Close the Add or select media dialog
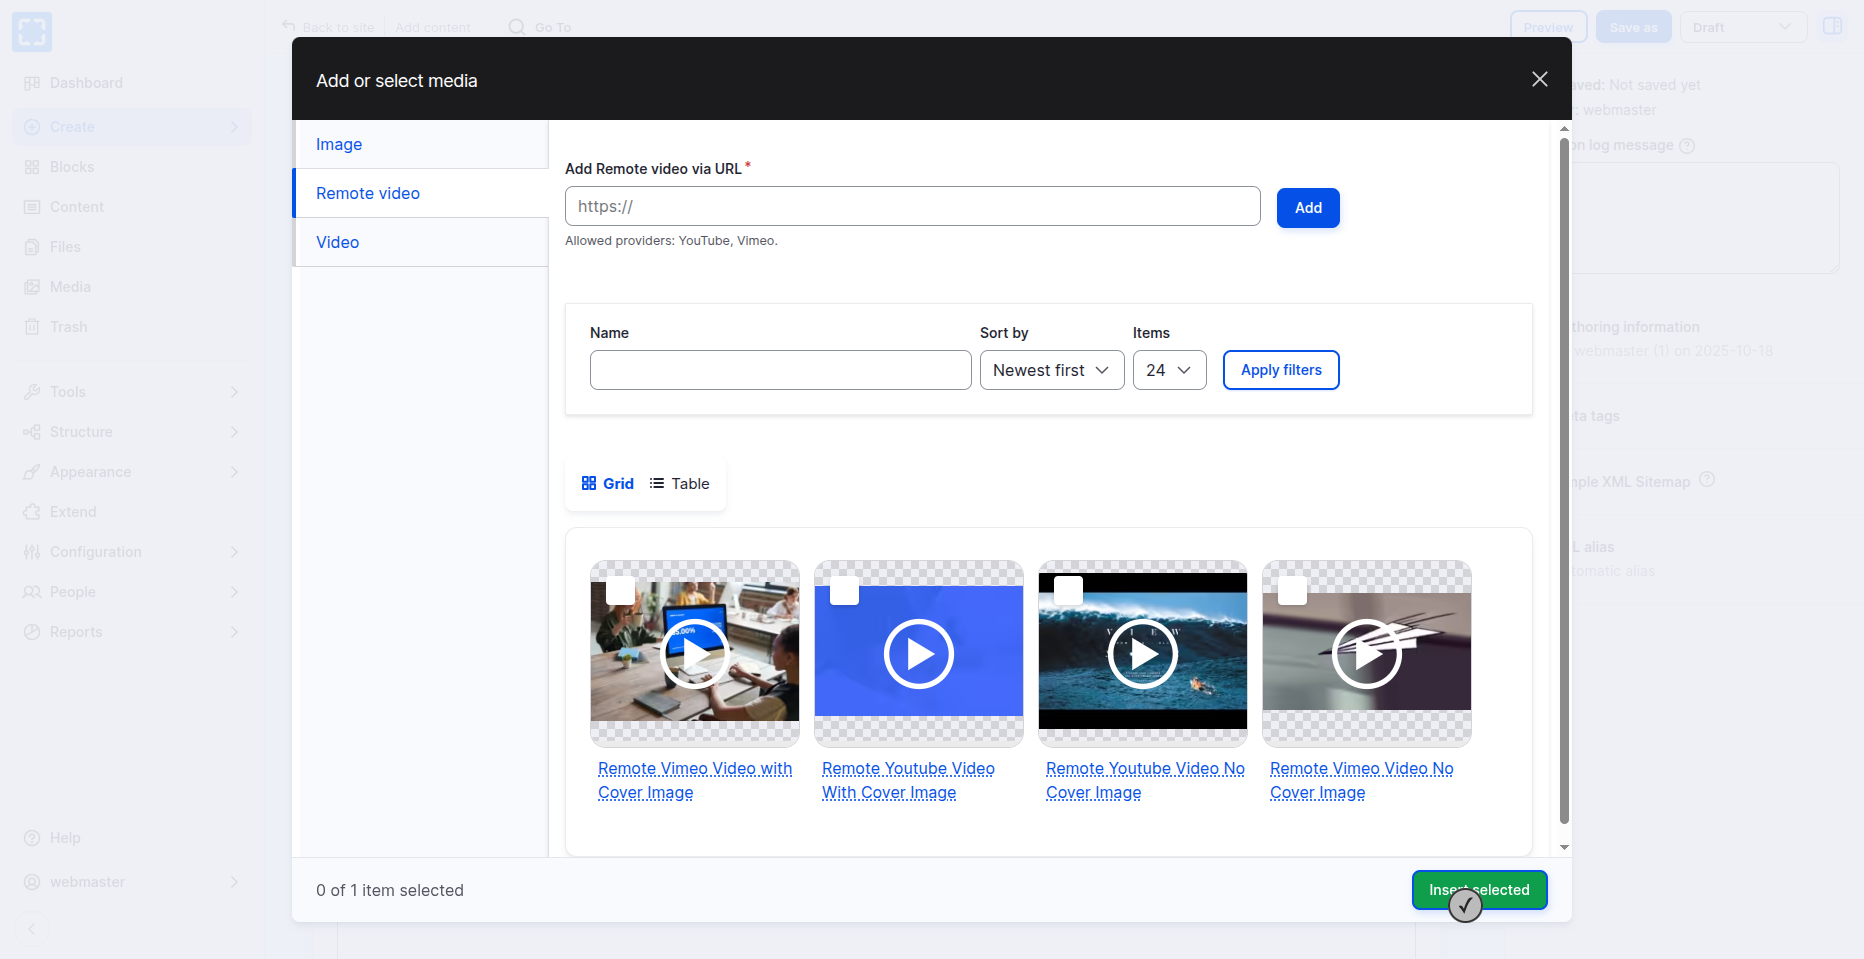The width and height of the screenshot is (1864, 959). [1540, 79]
